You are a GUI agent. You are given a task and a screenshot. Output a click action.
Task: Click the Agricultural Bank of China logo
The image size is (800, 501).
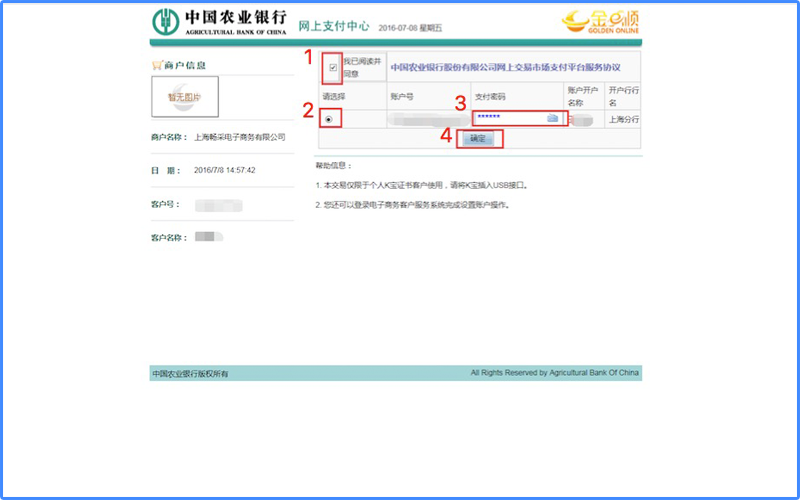click(218, 21)
